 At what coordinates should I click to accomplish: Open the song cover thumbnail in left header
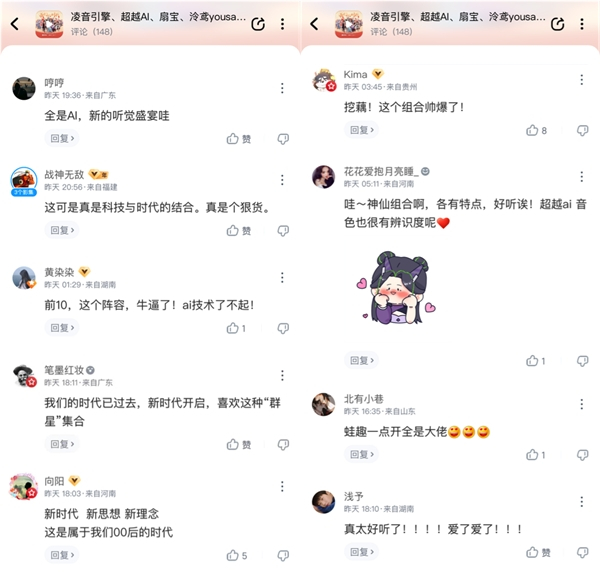49,24
